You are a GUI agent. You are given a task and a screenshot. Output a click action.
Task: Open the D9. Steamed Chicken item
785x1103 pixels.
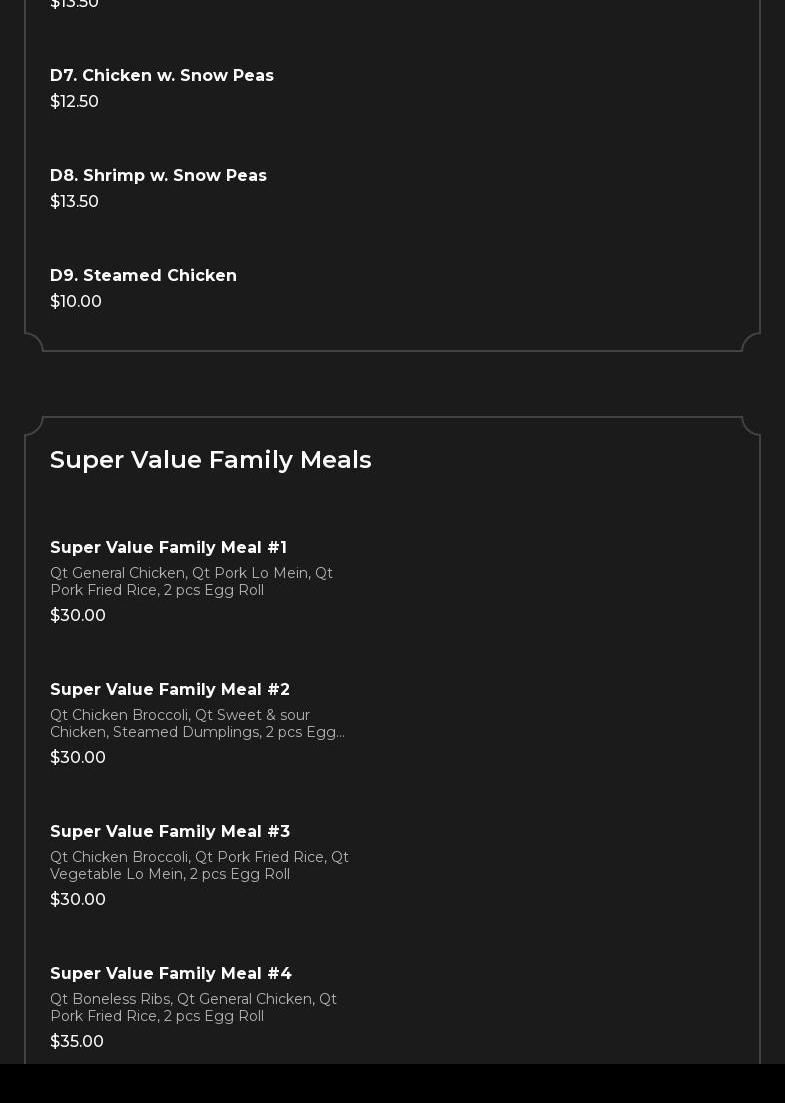pyautogui.click(x=143, y=276)
